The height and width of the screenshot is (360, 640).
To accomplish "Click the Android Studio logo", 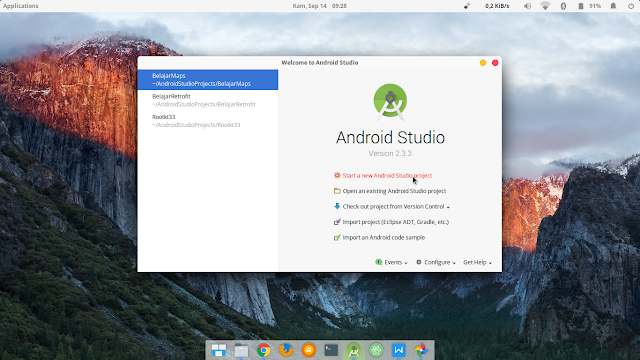I will tap(390, 102).
